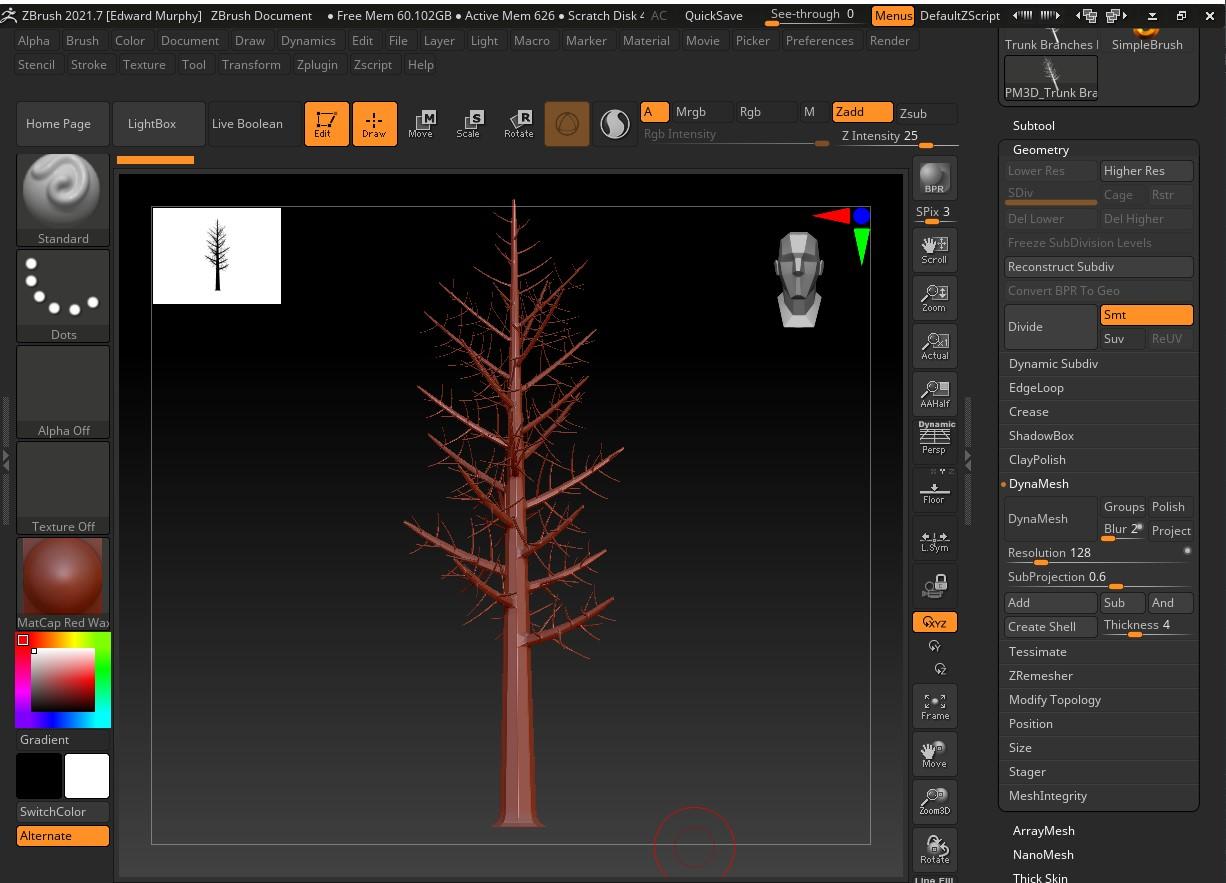Switch to the Scale tool
The height and width of the screenshot is (883, 1226).
coord(468,124)
